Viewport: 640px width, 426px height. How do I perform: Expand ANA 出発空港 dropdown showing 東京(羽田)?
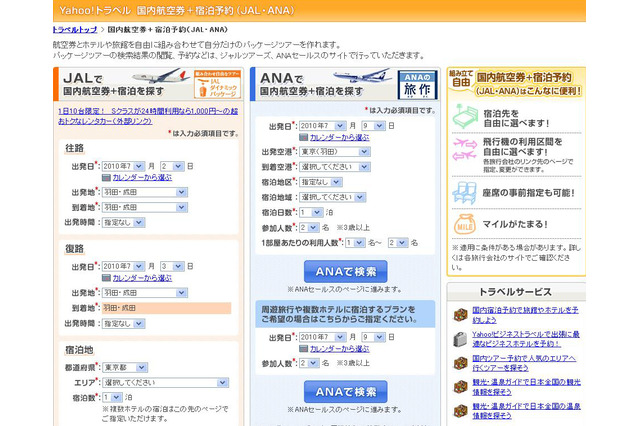(335, 152)
